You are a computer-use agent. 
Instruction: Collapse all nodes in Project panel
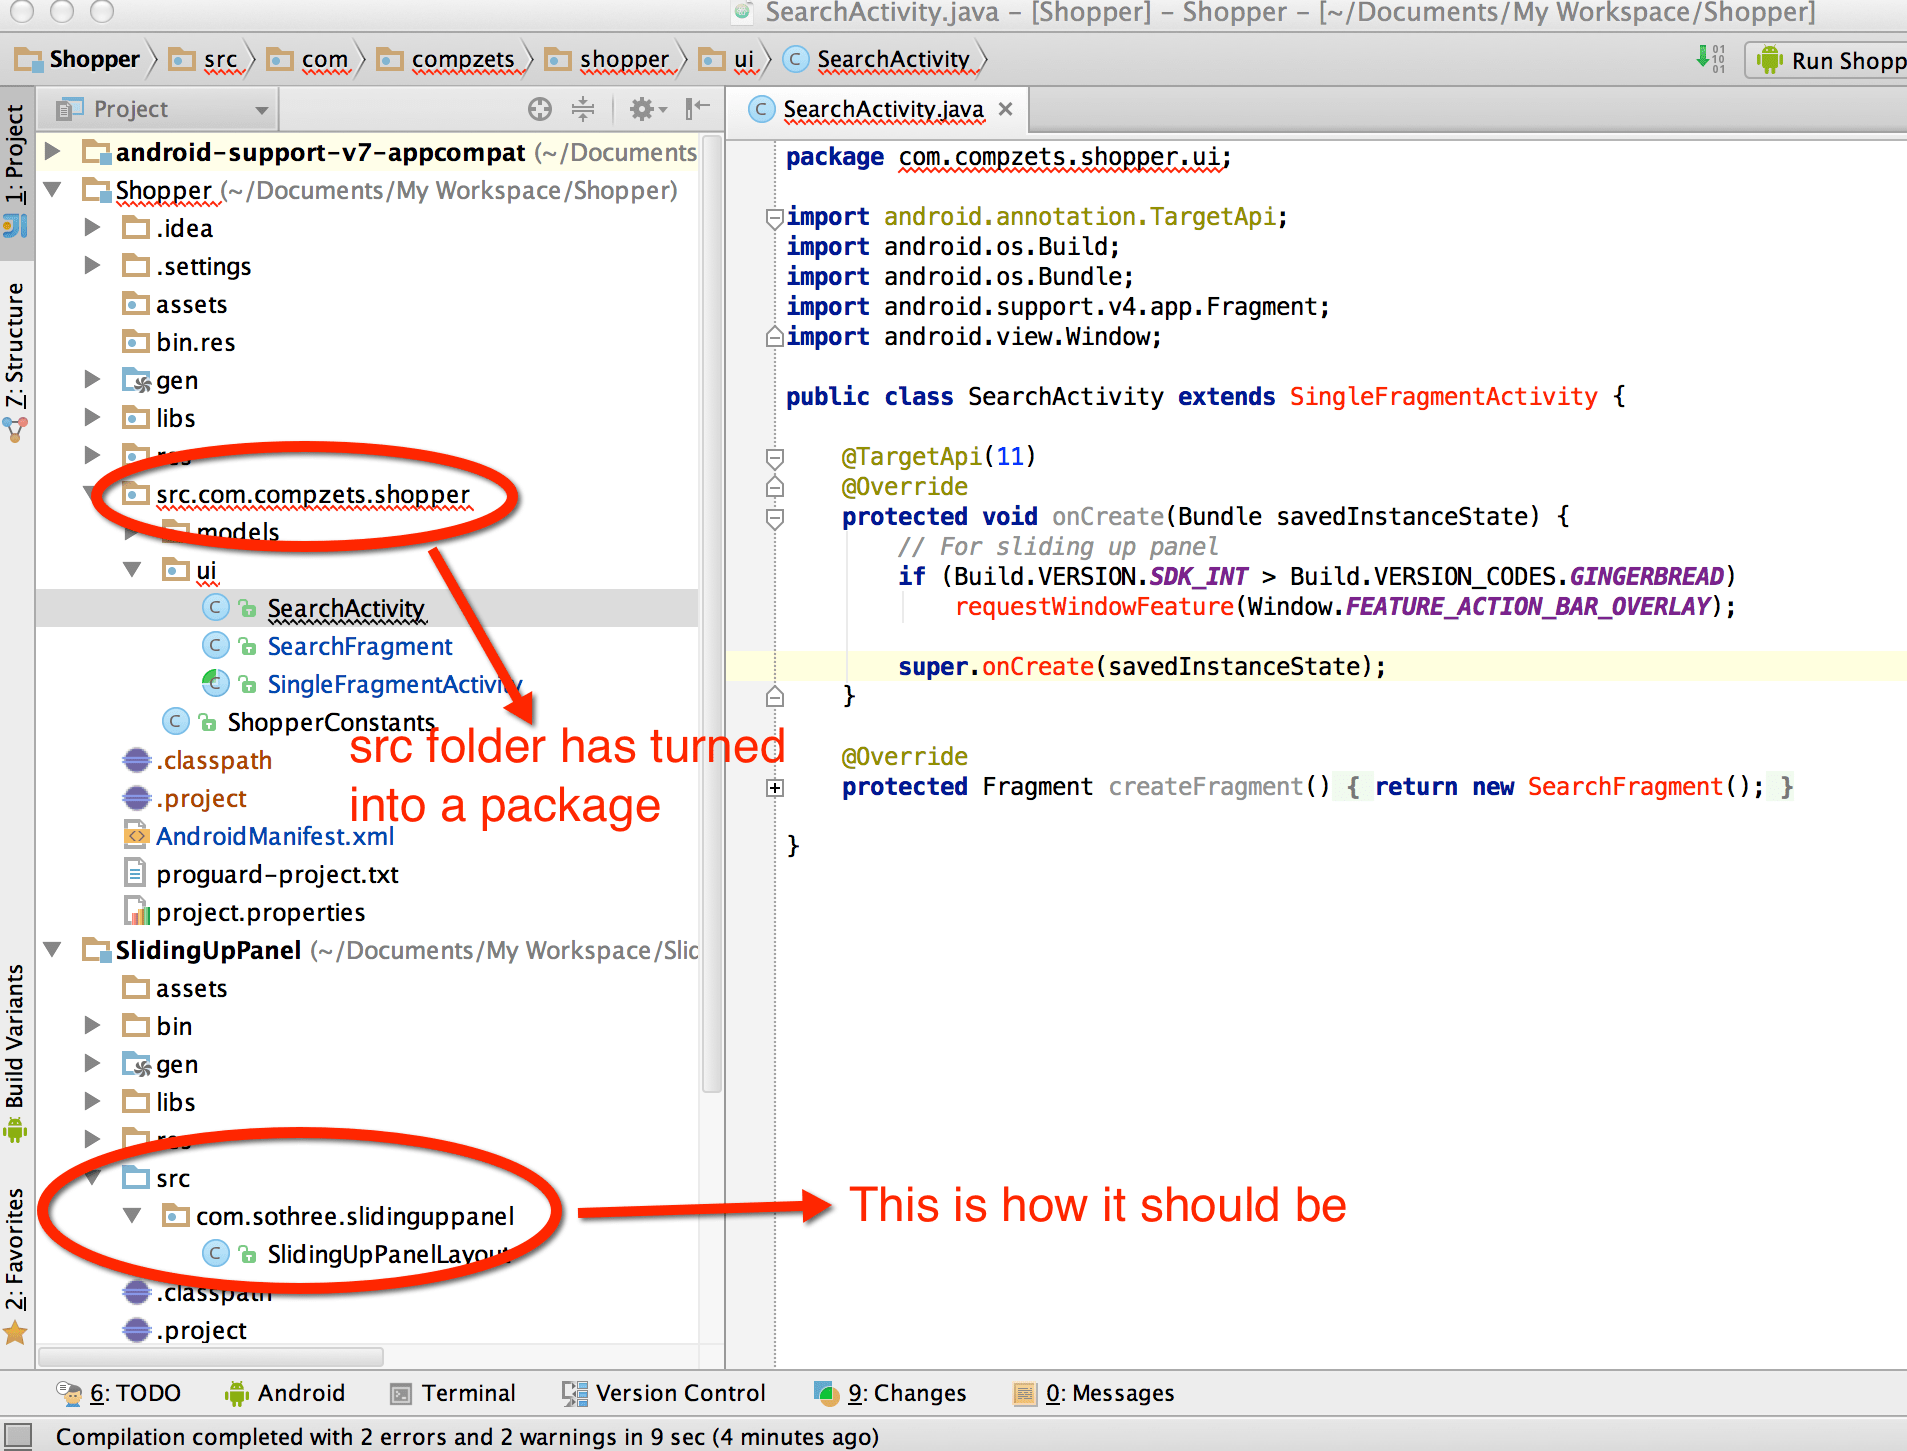(x=583, y=109)
